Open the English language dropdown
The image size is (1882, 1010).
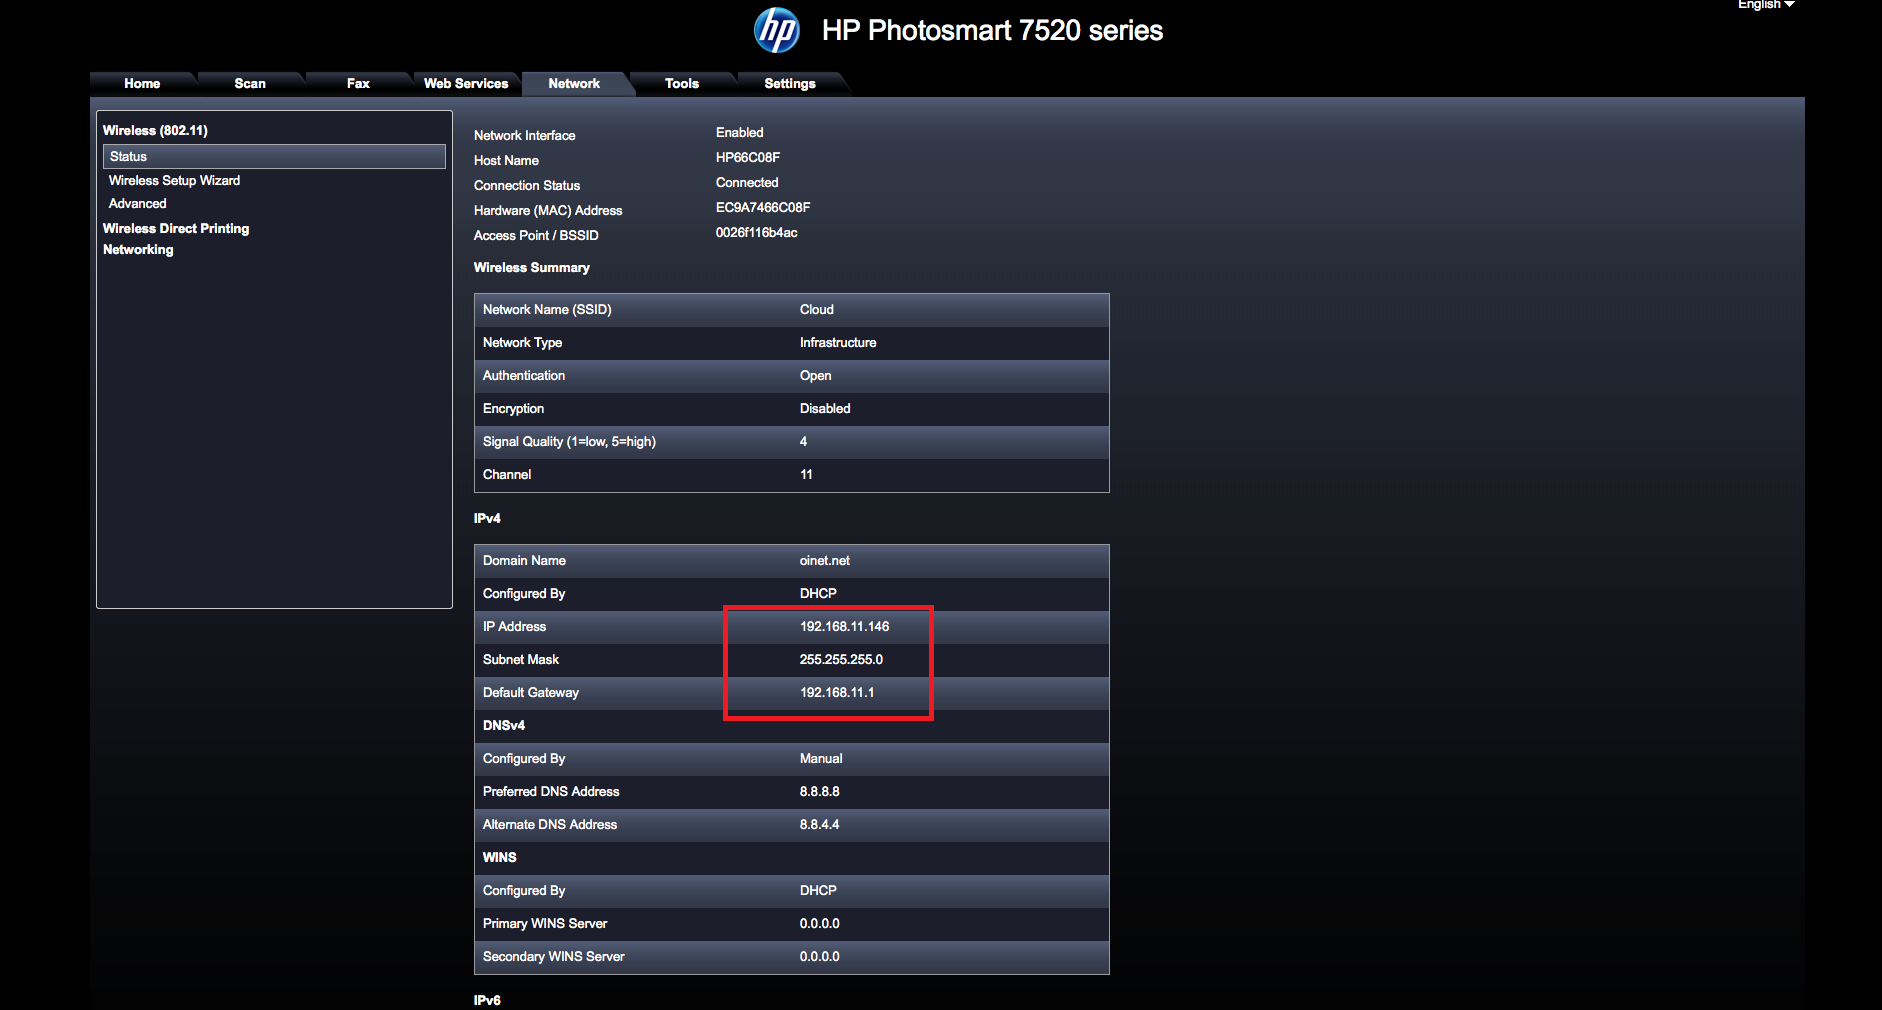tap(1766, 5)
